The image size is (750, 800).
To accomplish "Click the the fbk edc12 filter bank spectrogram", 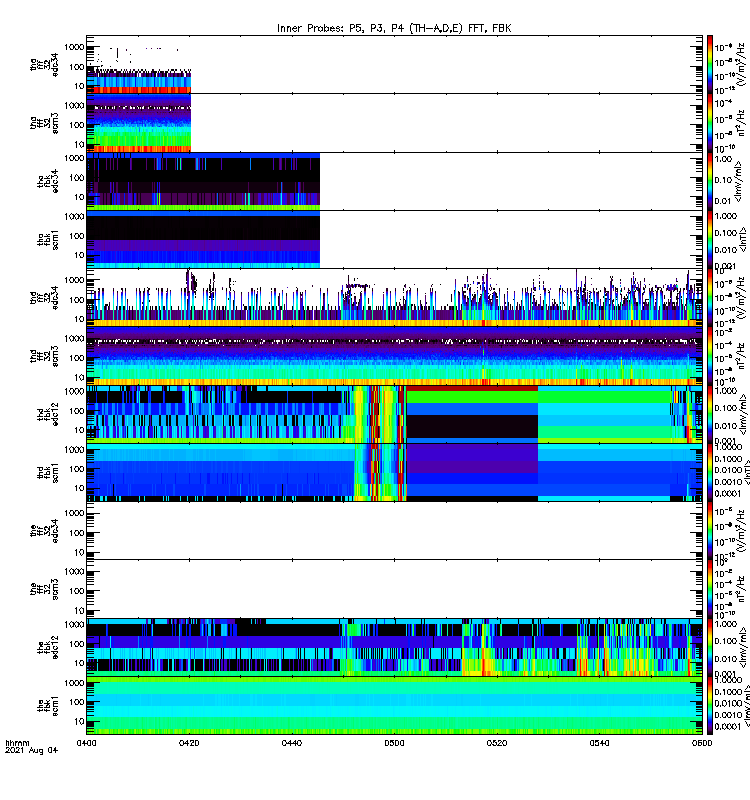I will 394,647.
